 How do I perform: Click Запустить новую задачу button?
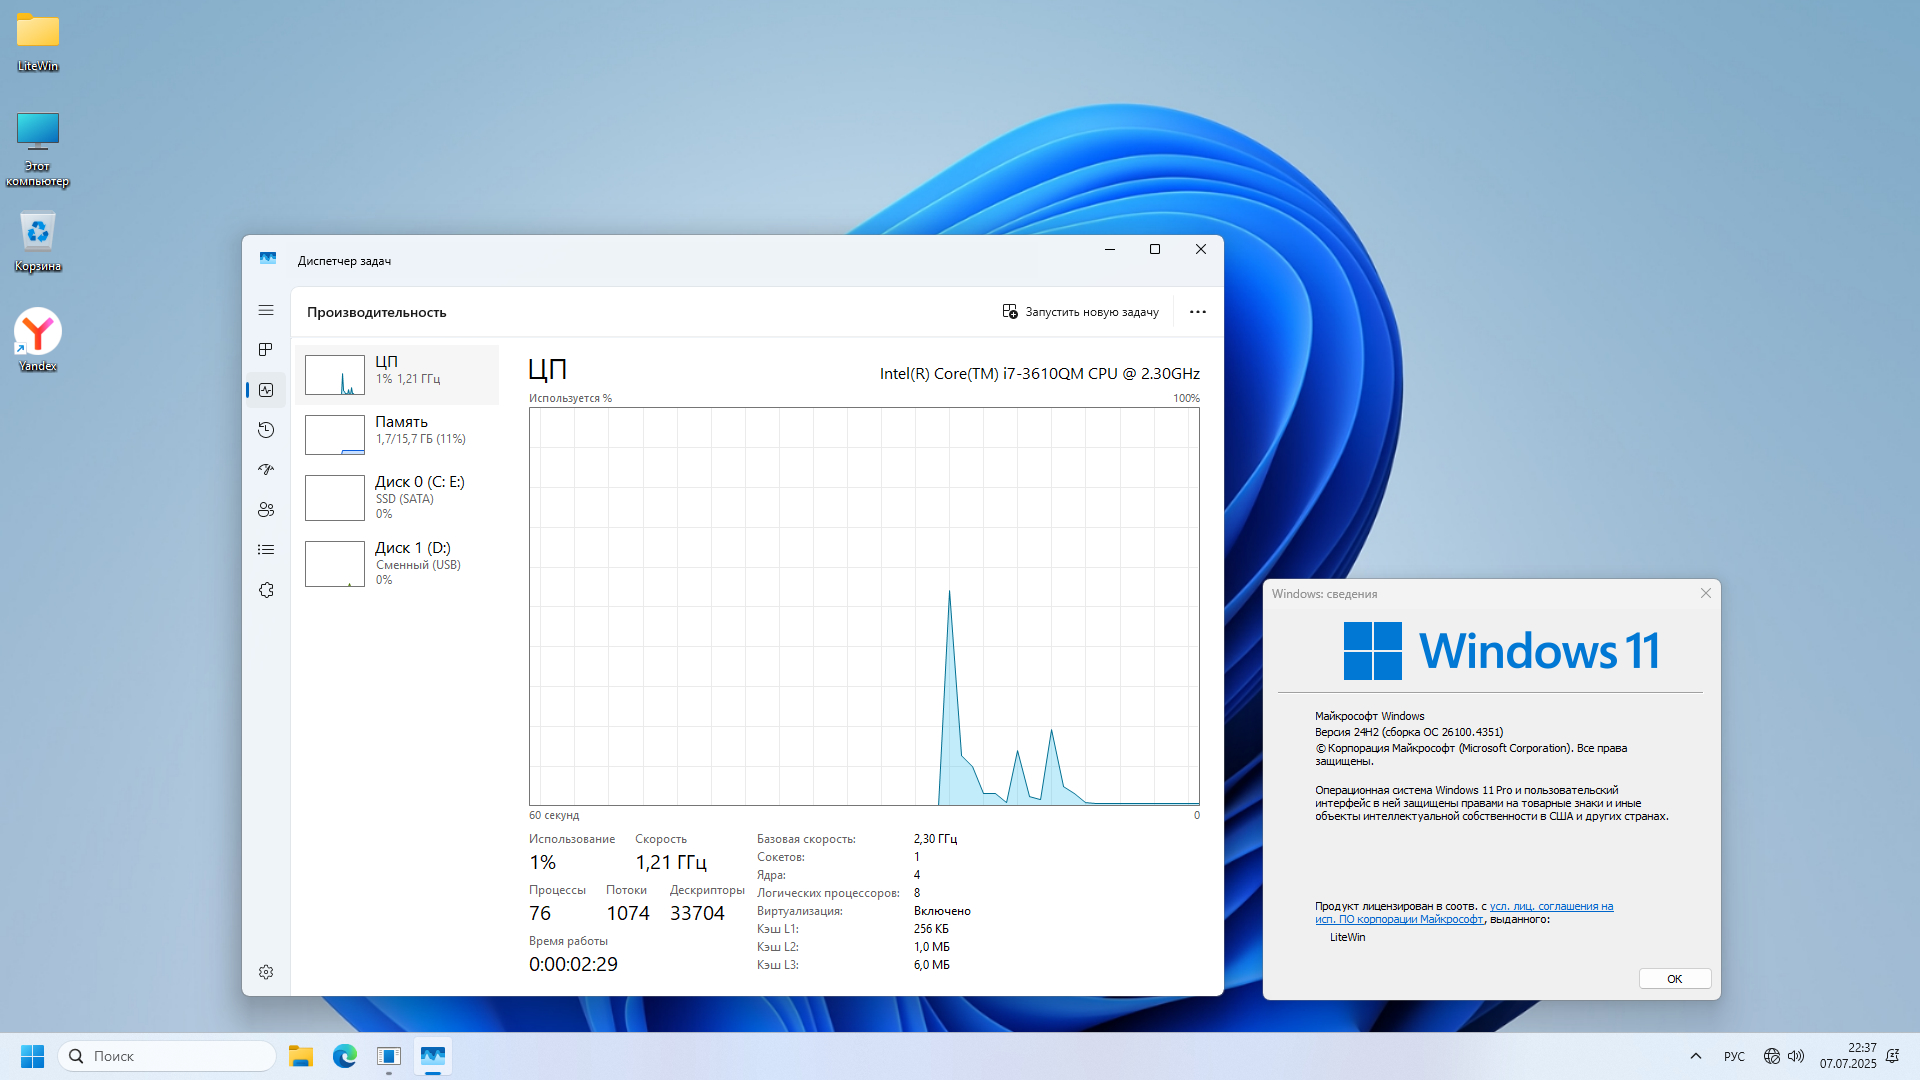pyautogui.click(x=1080, y=312)
